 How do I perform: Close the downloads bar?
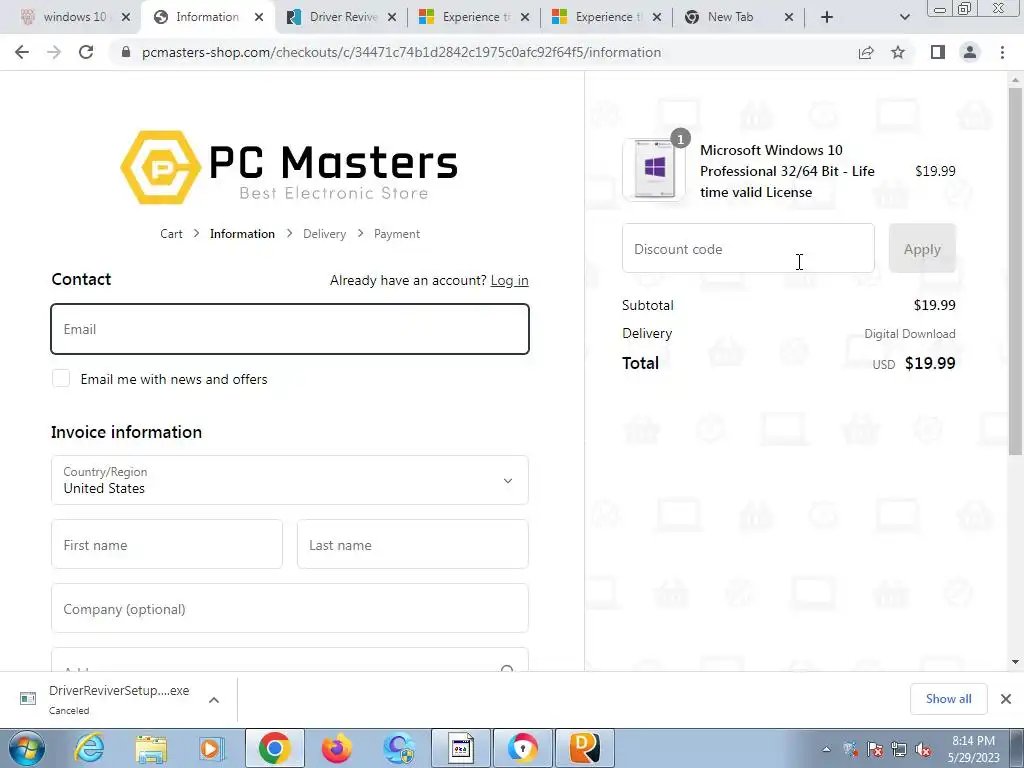(x=1006, y=699)
